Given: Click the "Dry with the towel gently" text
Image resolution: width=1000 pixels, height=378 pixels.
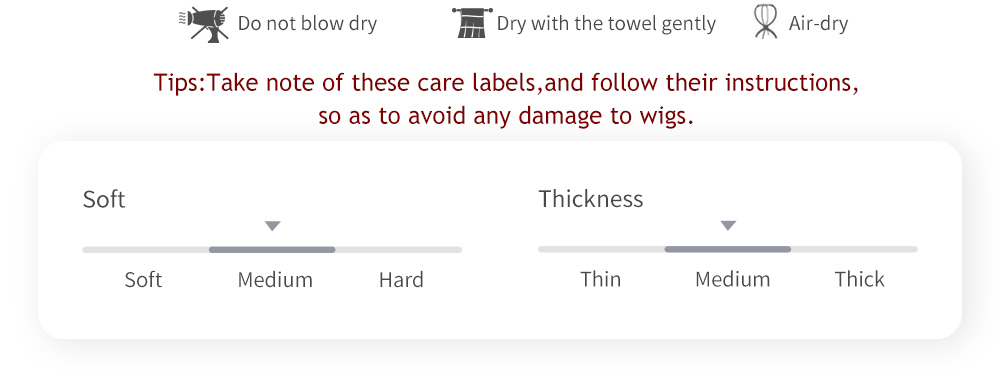Looking at the screenshot, I should coord(607,24).
